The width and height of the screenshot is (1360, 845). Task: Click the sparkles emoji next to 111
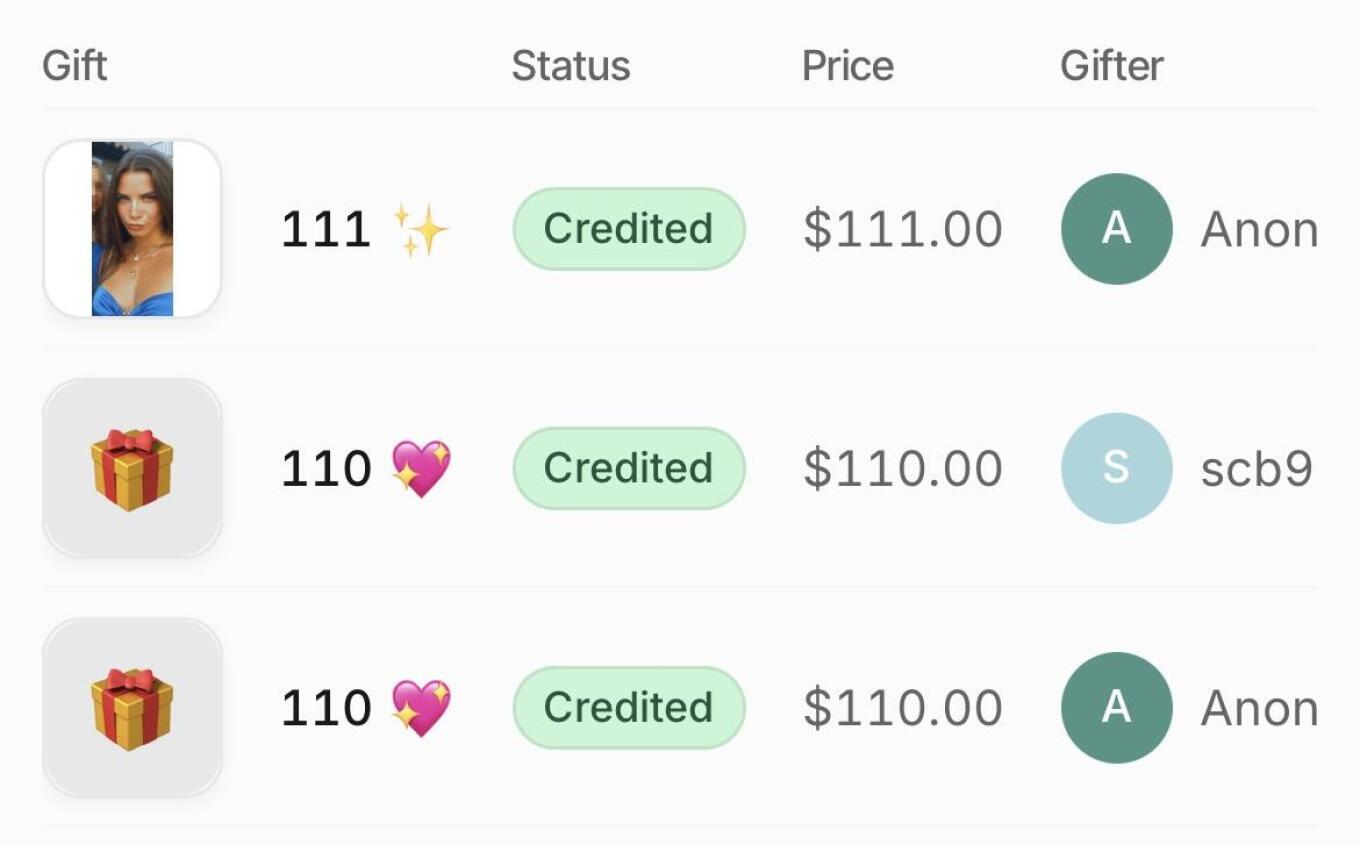pyautogui.click(x=420, y=230)
